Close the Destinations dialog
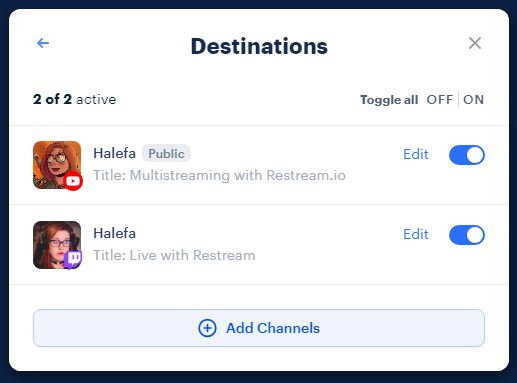The image size is (517, 383). point(475,43)
